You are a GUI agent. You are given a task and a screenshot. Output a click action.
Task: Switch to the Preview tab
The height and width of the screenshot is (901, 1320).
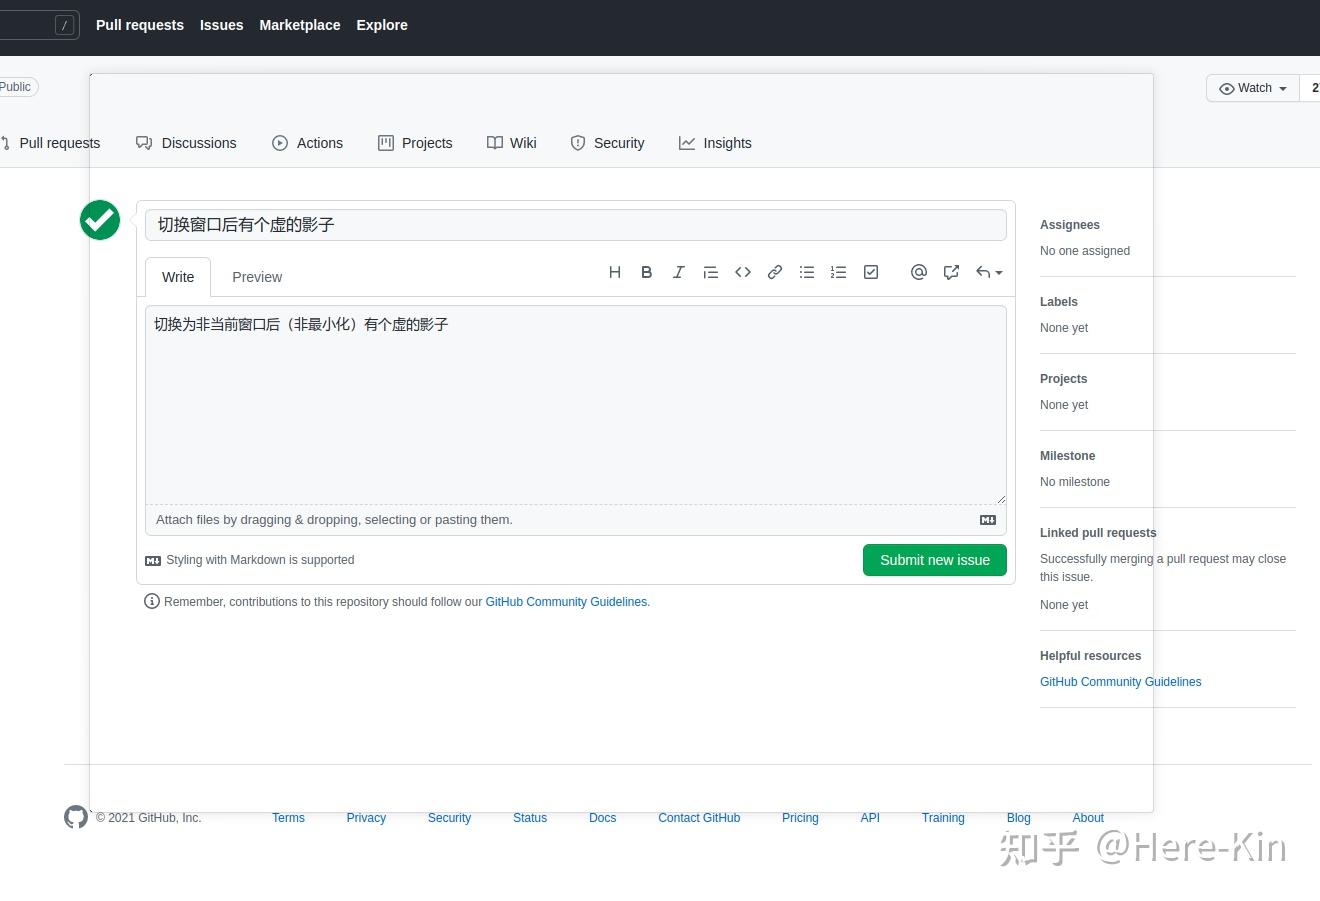click(257, 277)
